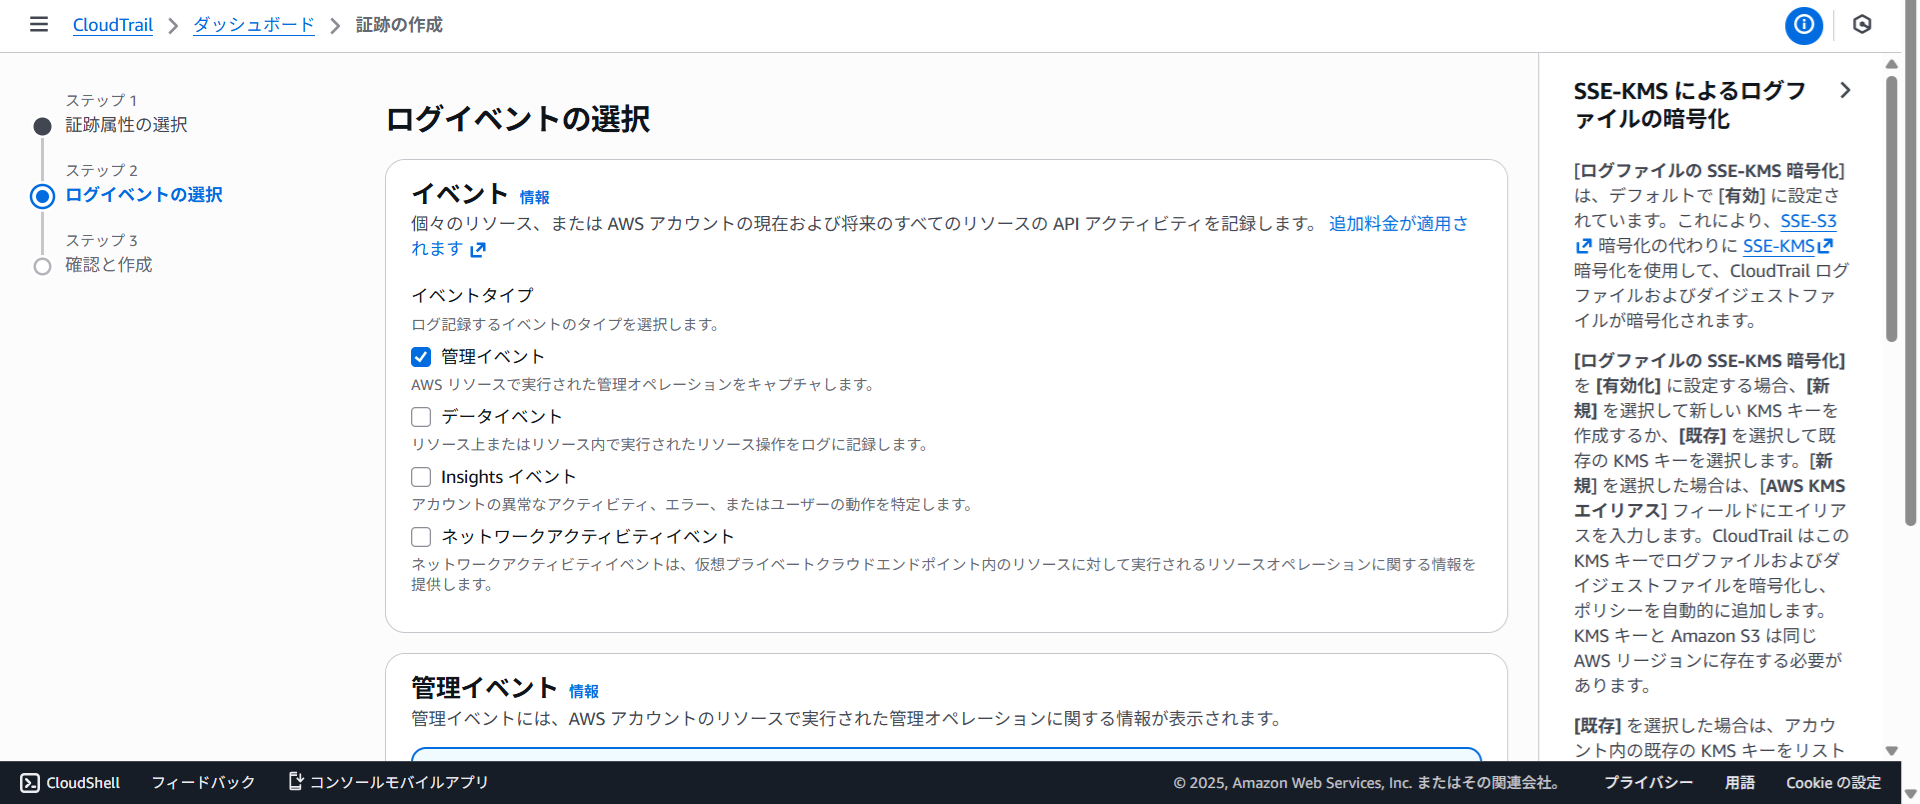Open the Console Mobile App link
The image size is (1920, 804).
(388, 782)
